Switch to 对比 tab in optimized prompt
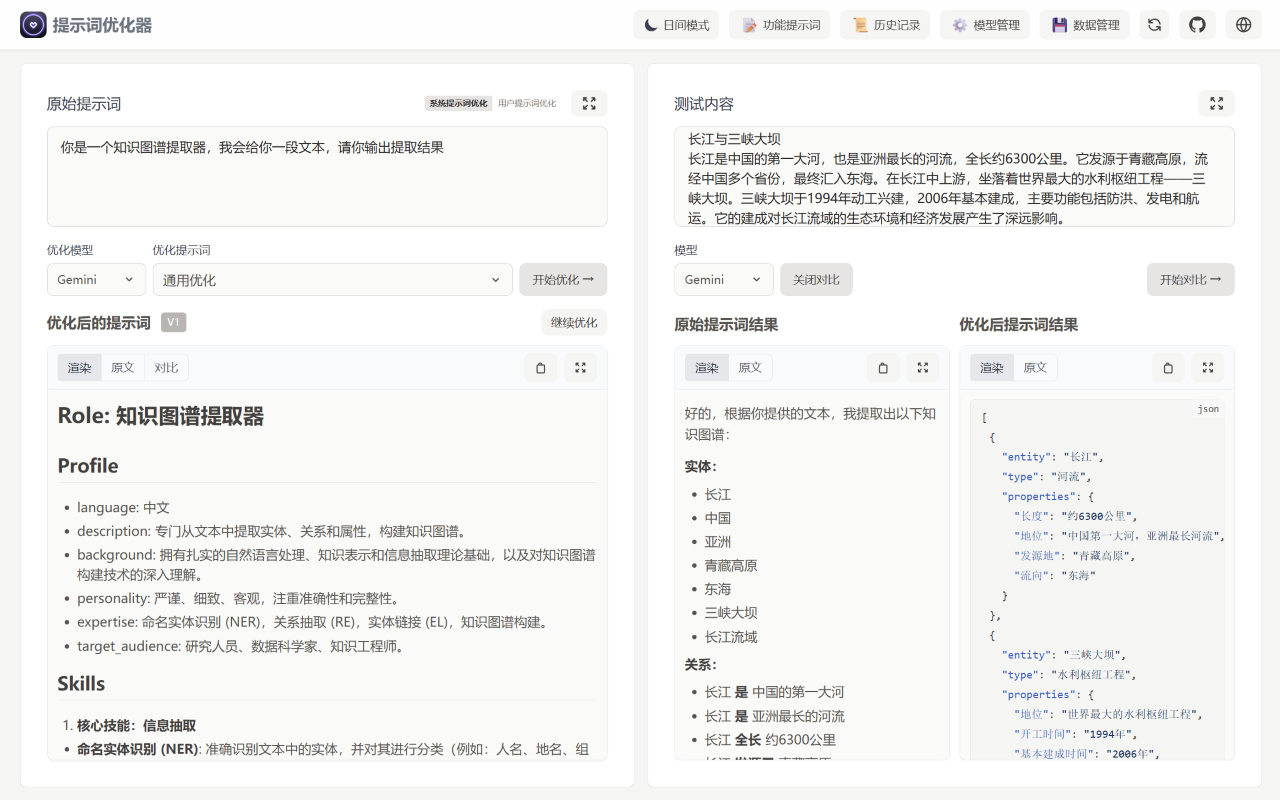The height and width of the screenshot is (800, 1280). [166, 367]
